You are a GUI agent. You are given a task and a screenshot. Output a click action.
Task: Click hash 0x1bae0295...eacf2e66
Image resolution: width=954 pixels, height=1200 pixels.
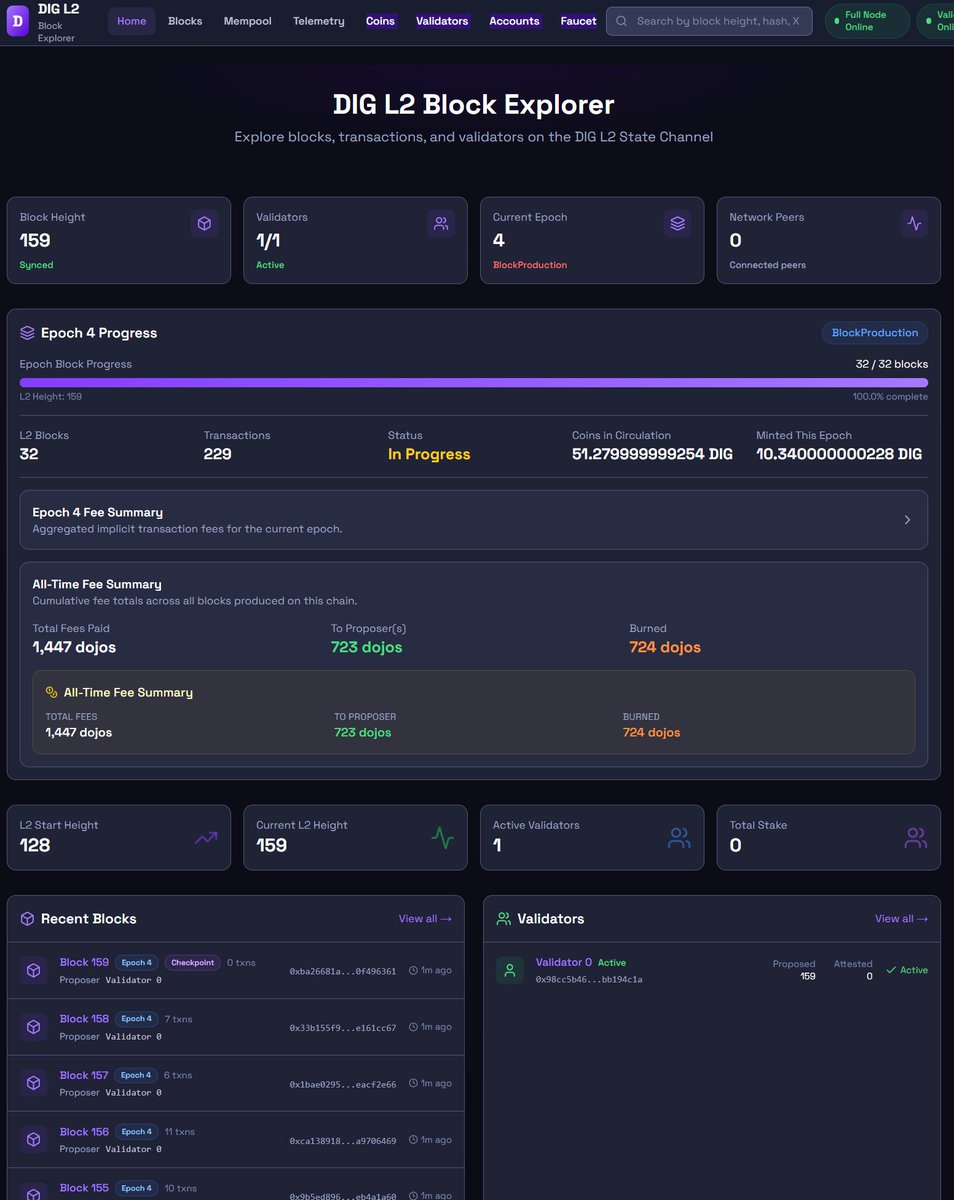(x=343, y=1084)
